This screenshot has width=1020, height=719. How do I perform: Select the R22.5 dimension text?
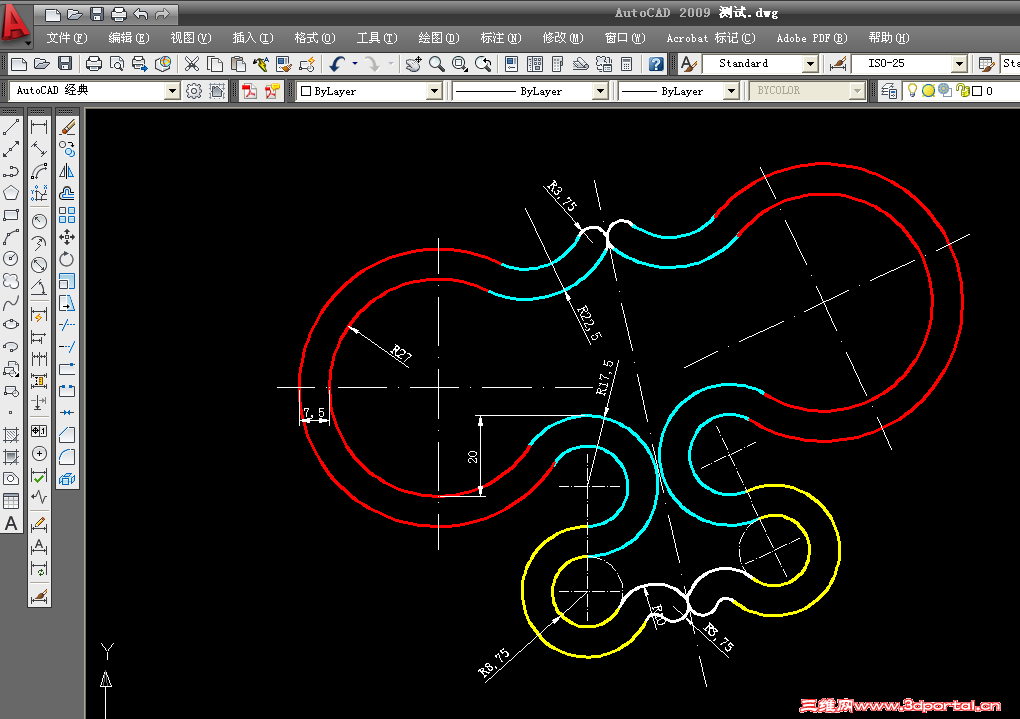(x=589, y=323)
